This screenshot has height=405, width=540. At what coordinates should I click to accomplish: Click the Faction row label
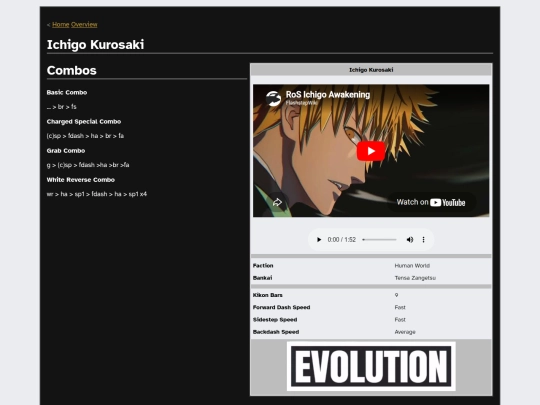click(263, 266)
